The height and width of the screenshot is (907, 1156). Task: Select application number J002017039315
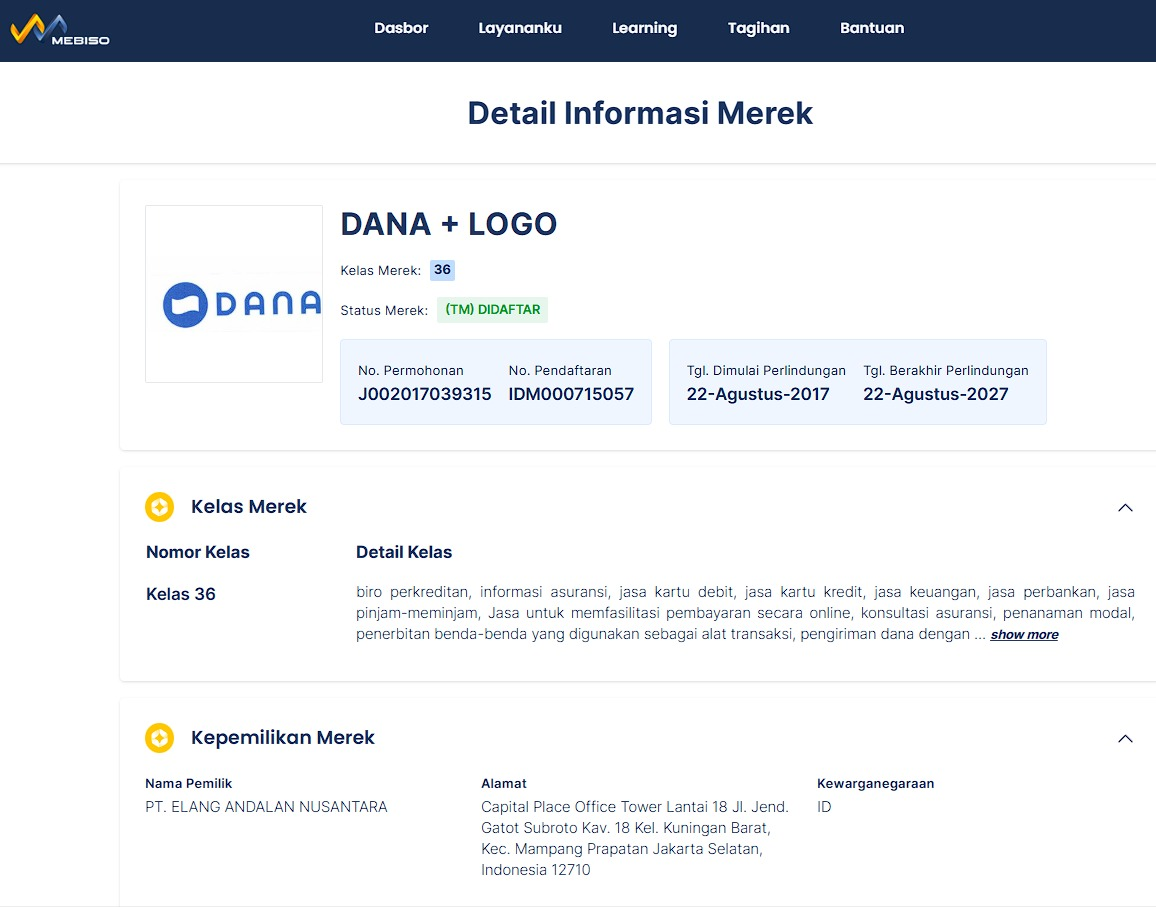click(425, 394)
